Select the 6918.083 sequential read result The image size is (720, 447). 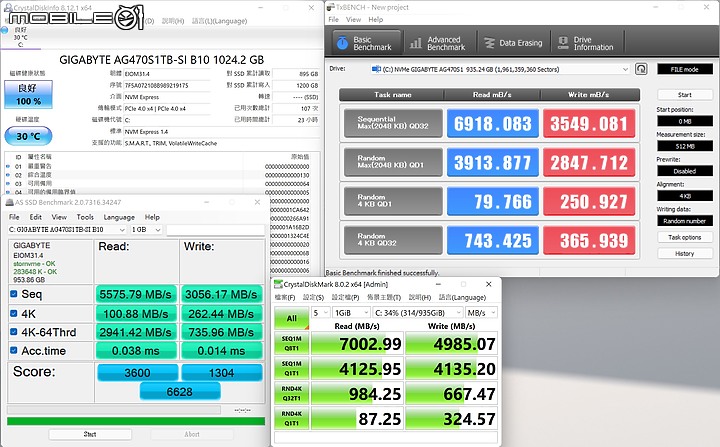493,123
